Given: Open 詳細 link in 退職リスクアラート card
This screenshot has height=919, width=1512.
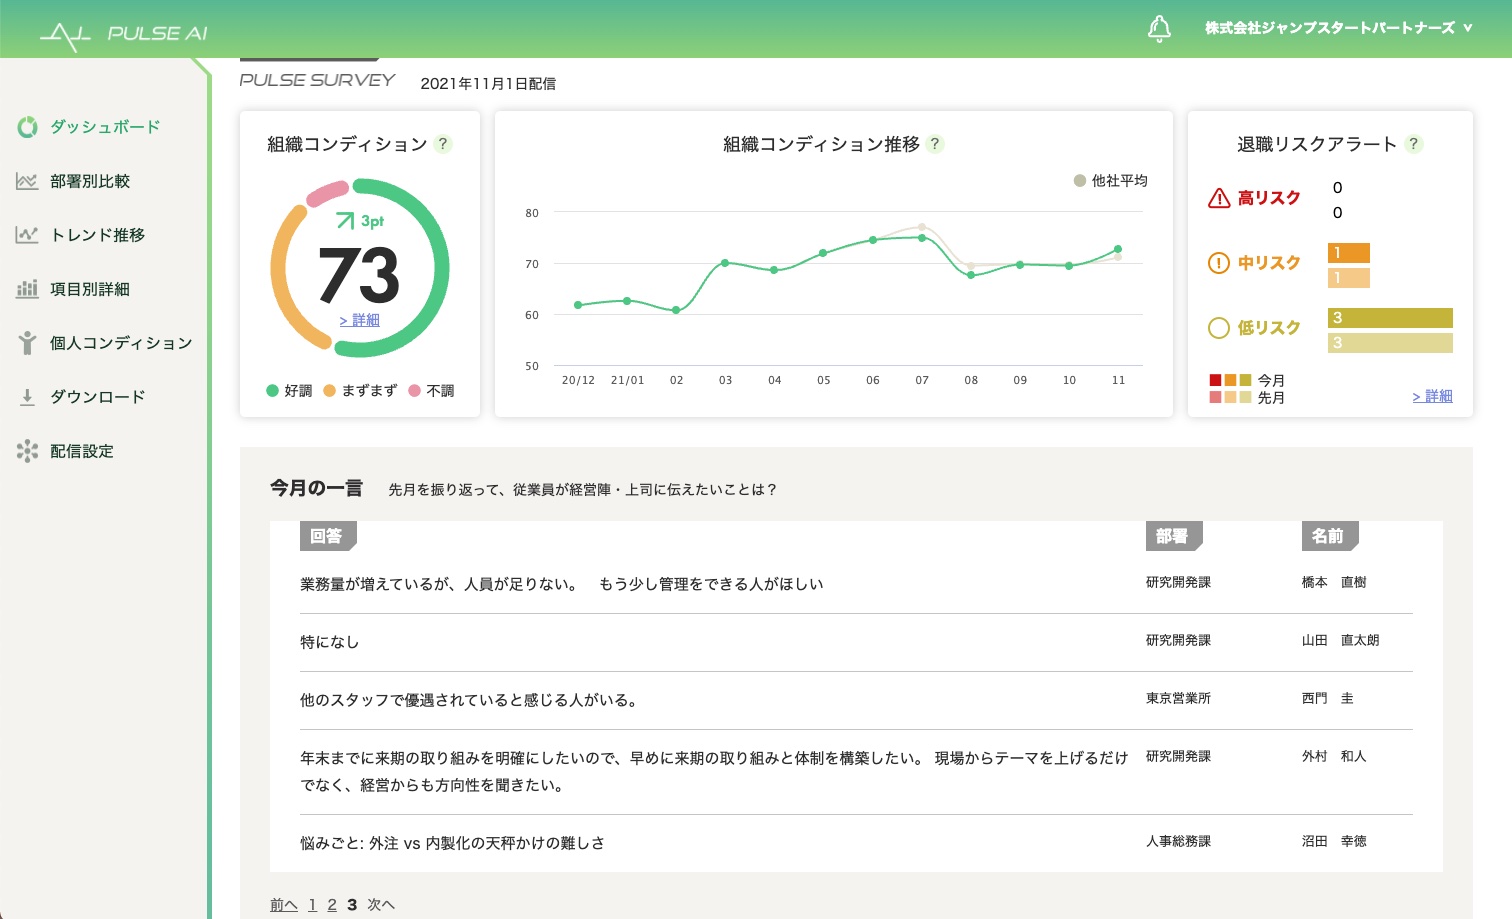Looking at the screenshot, I should [1432, 396].
